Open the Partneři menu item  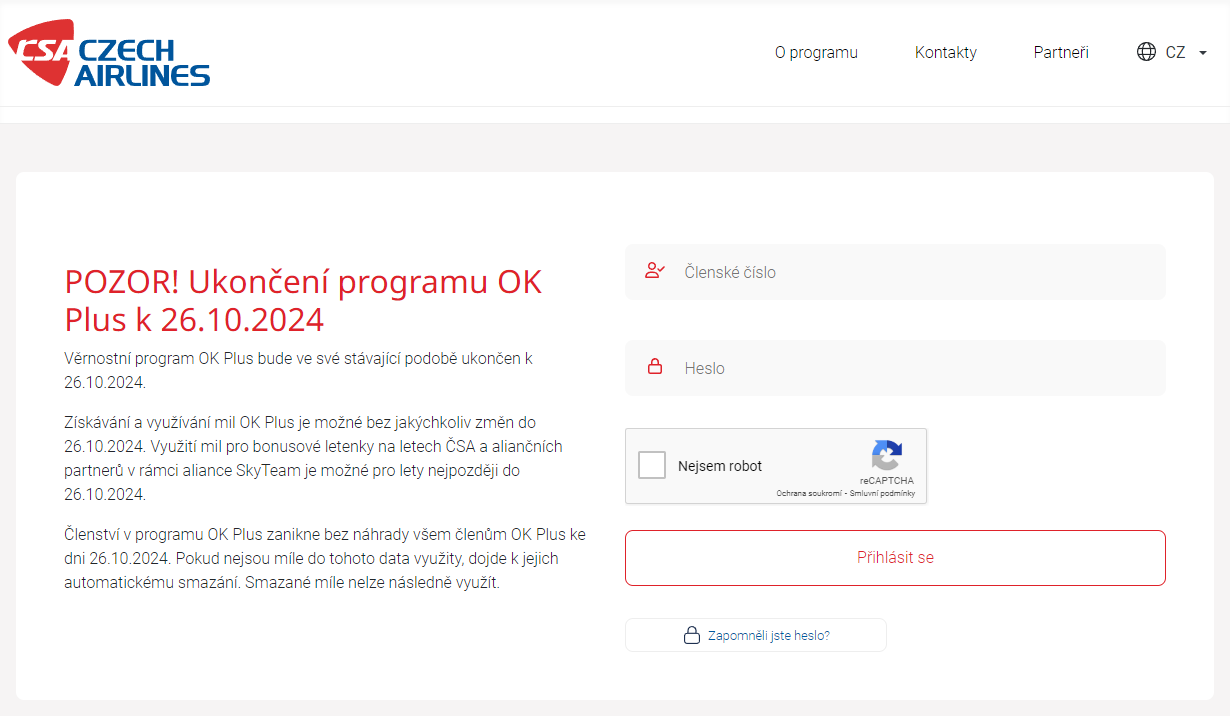click(x=1061, y=53)
